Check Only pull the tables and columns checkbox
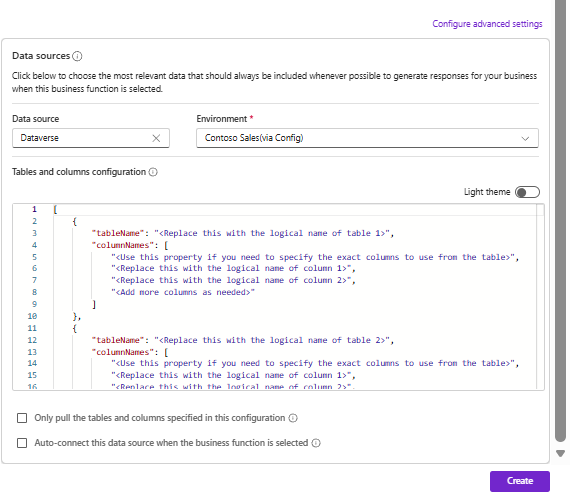 (x=22, y=418)
